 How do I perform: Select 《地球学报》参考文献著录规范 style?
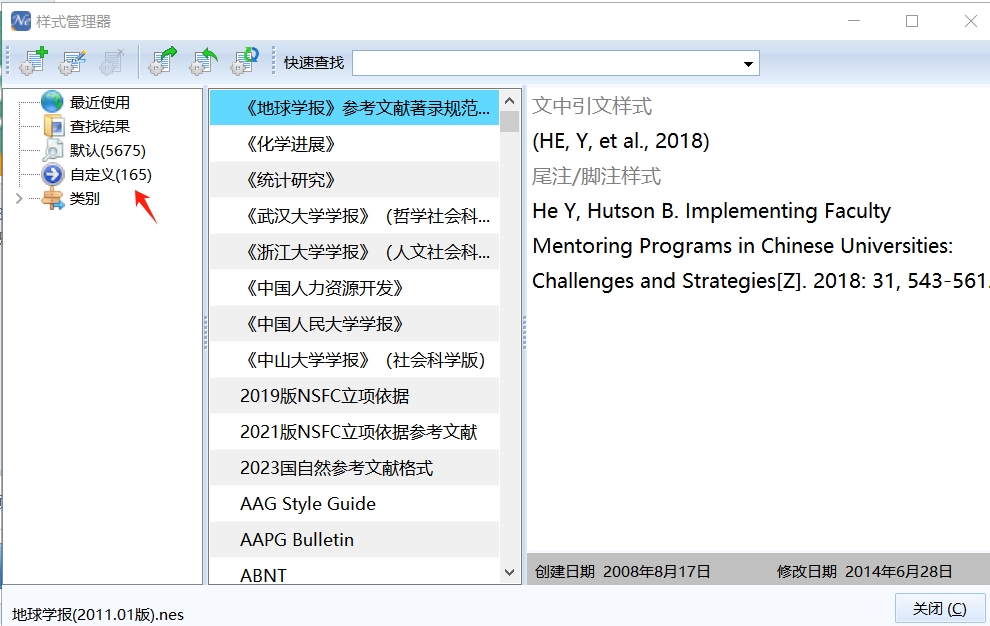click(354, 108)
